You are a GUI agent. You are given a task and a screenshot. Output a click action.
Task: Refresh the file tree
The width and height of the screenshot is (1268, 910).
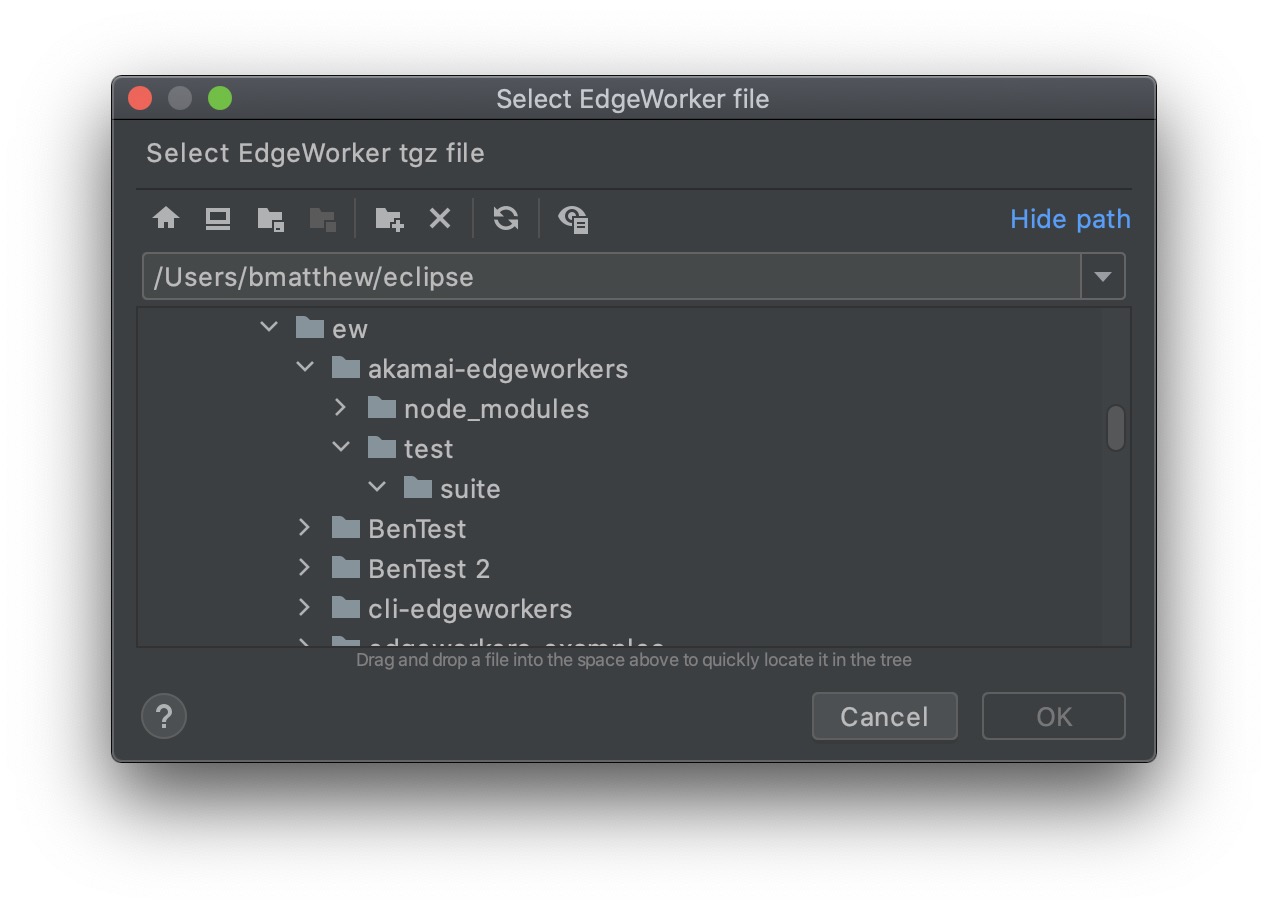(x=506, y=218)
